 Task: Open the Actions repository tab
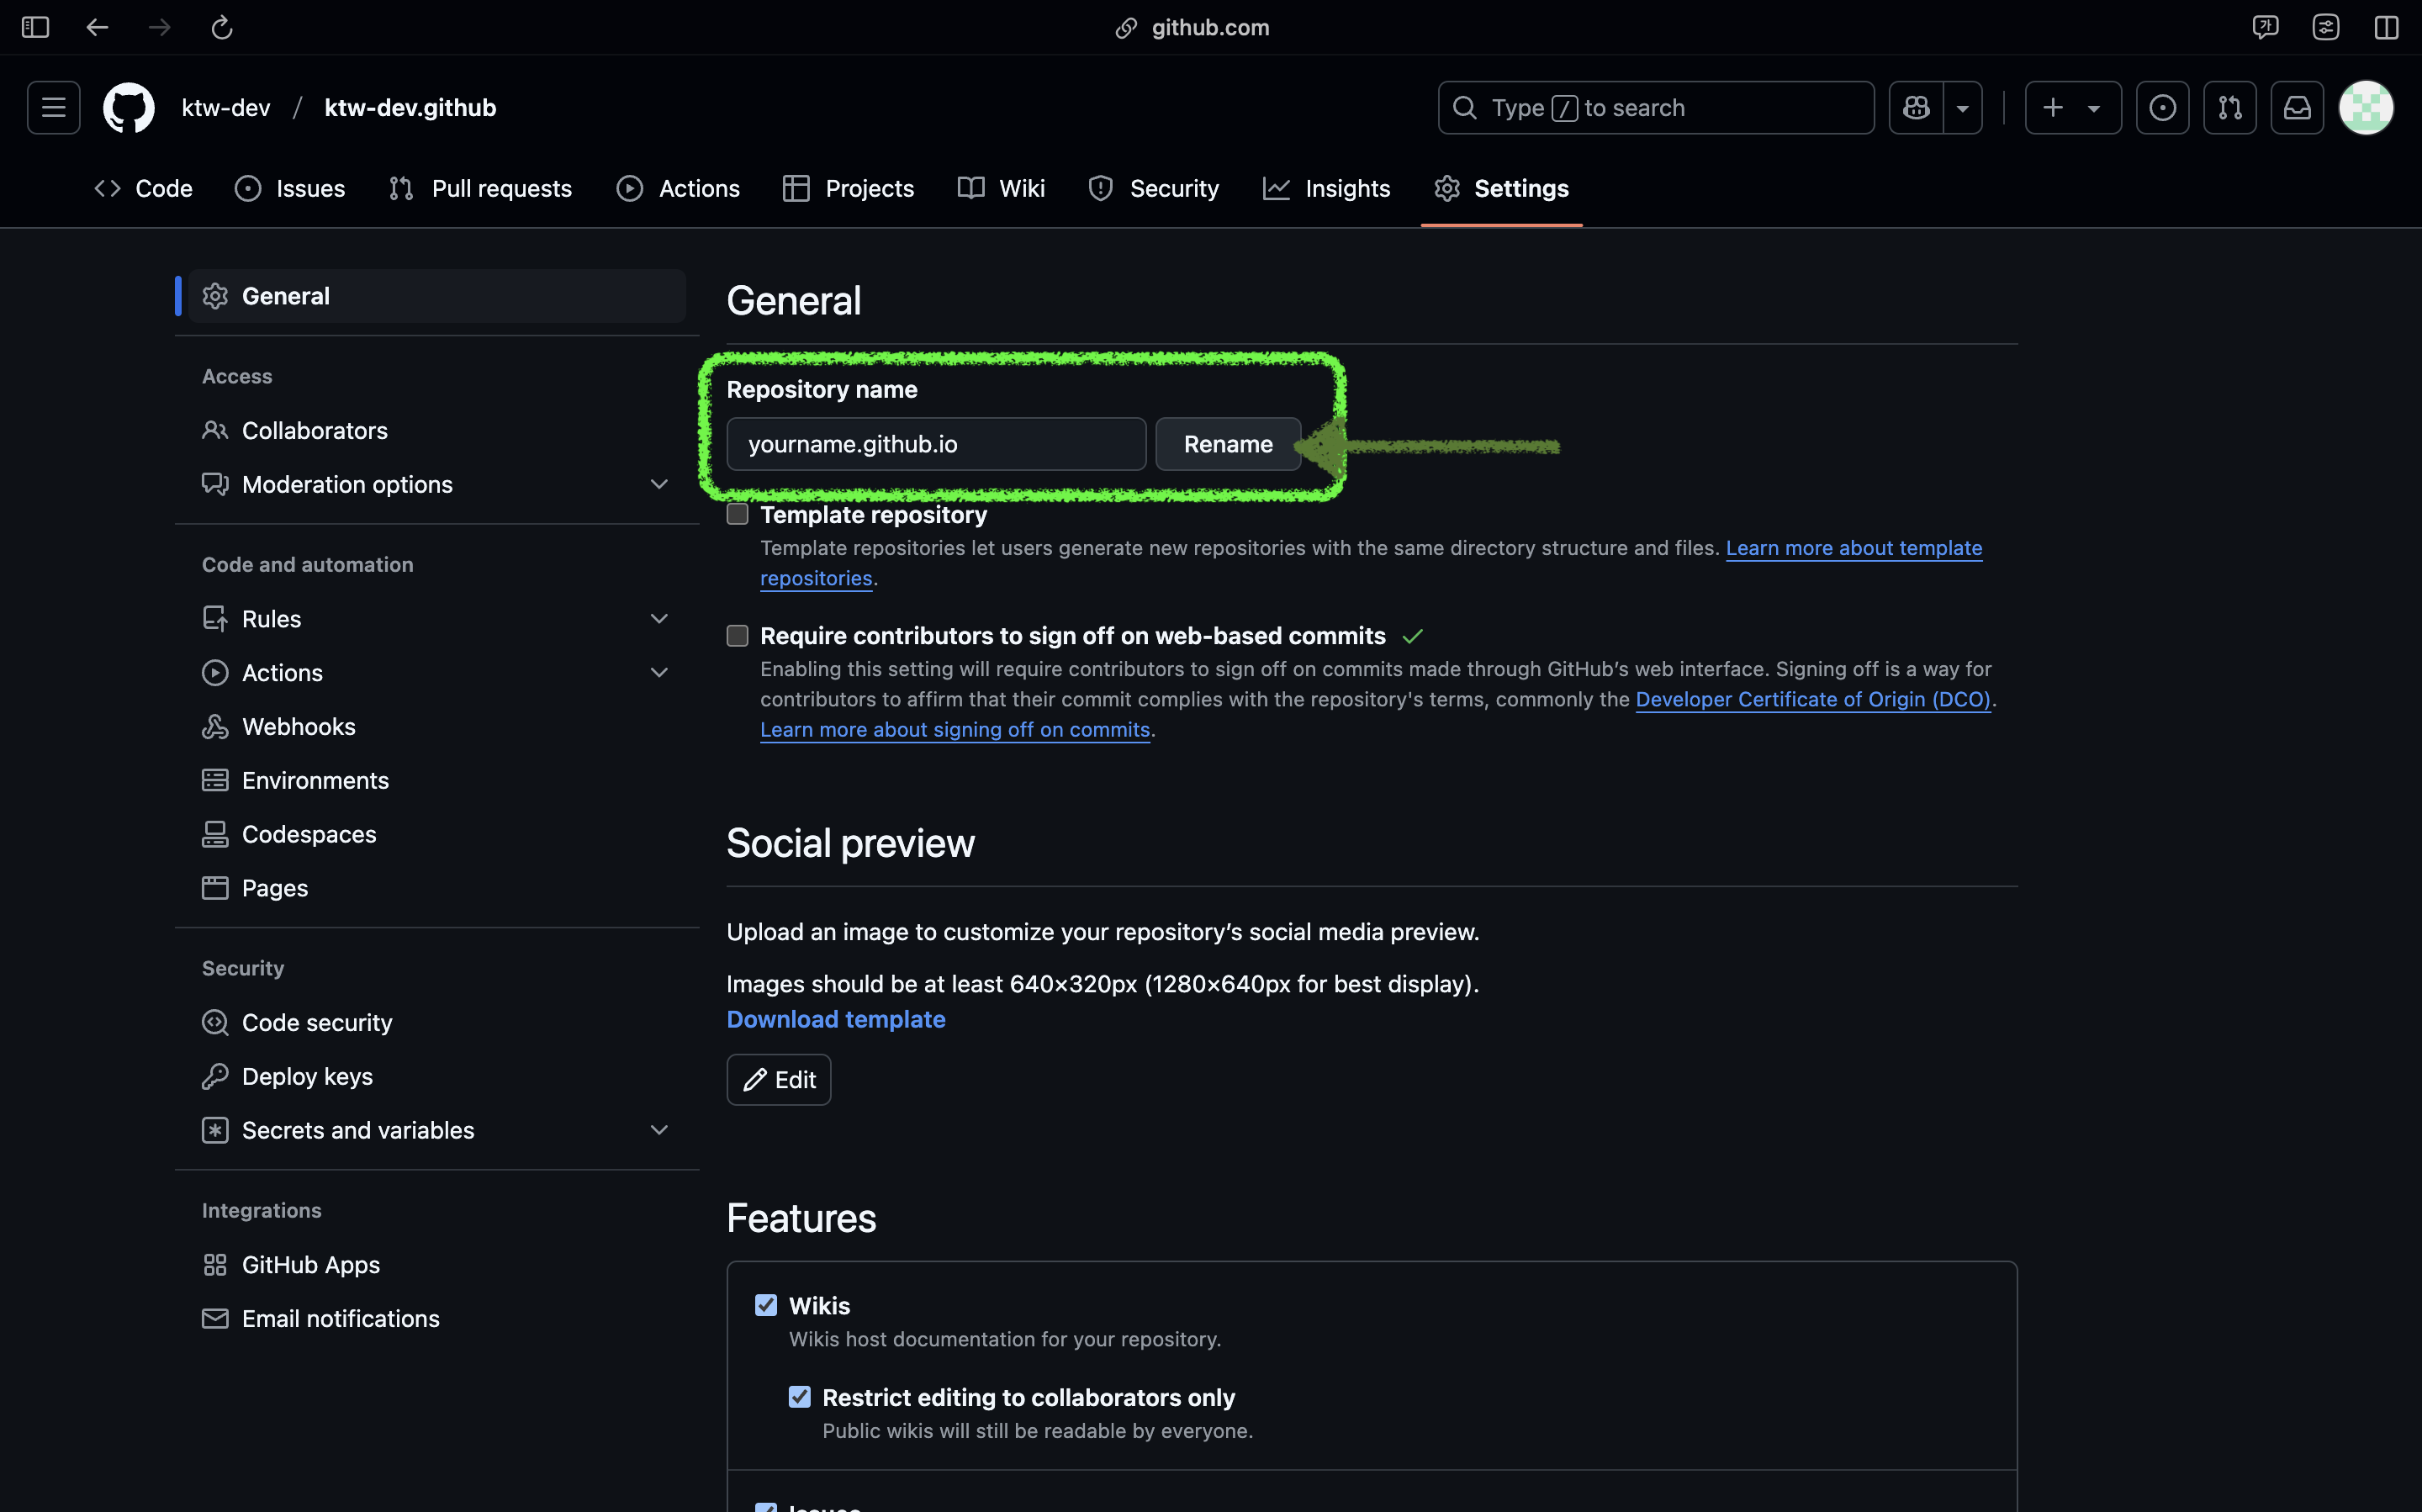(x=678, y=188)
